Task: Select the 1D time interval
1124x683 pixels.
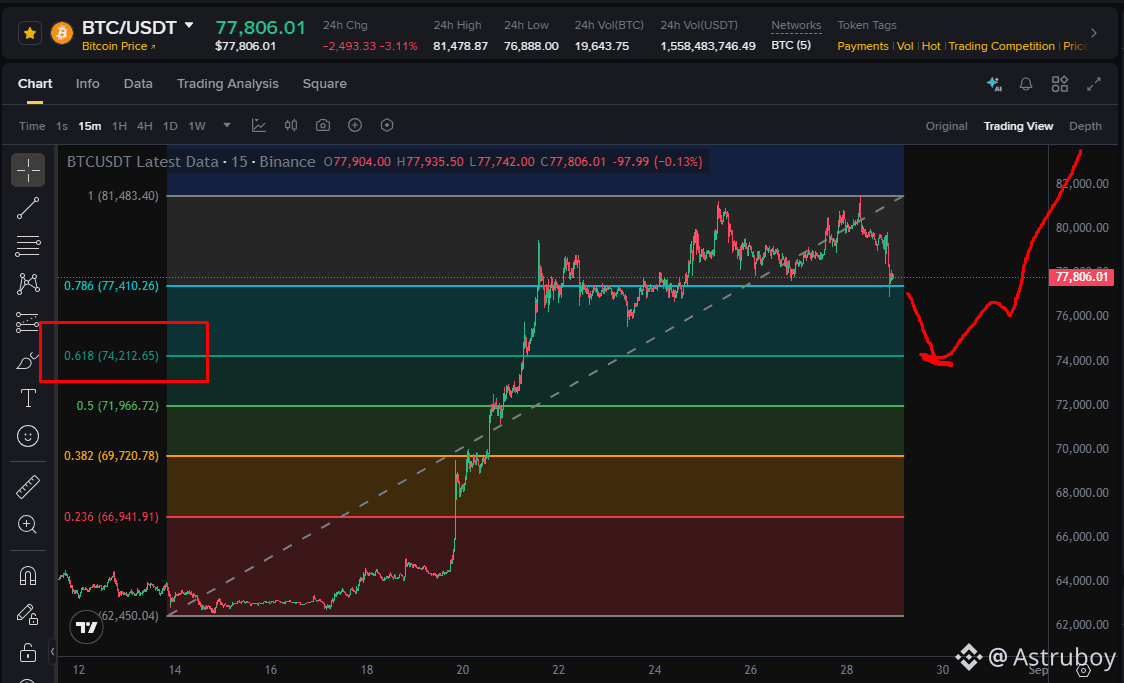Action: coord(170,126)
